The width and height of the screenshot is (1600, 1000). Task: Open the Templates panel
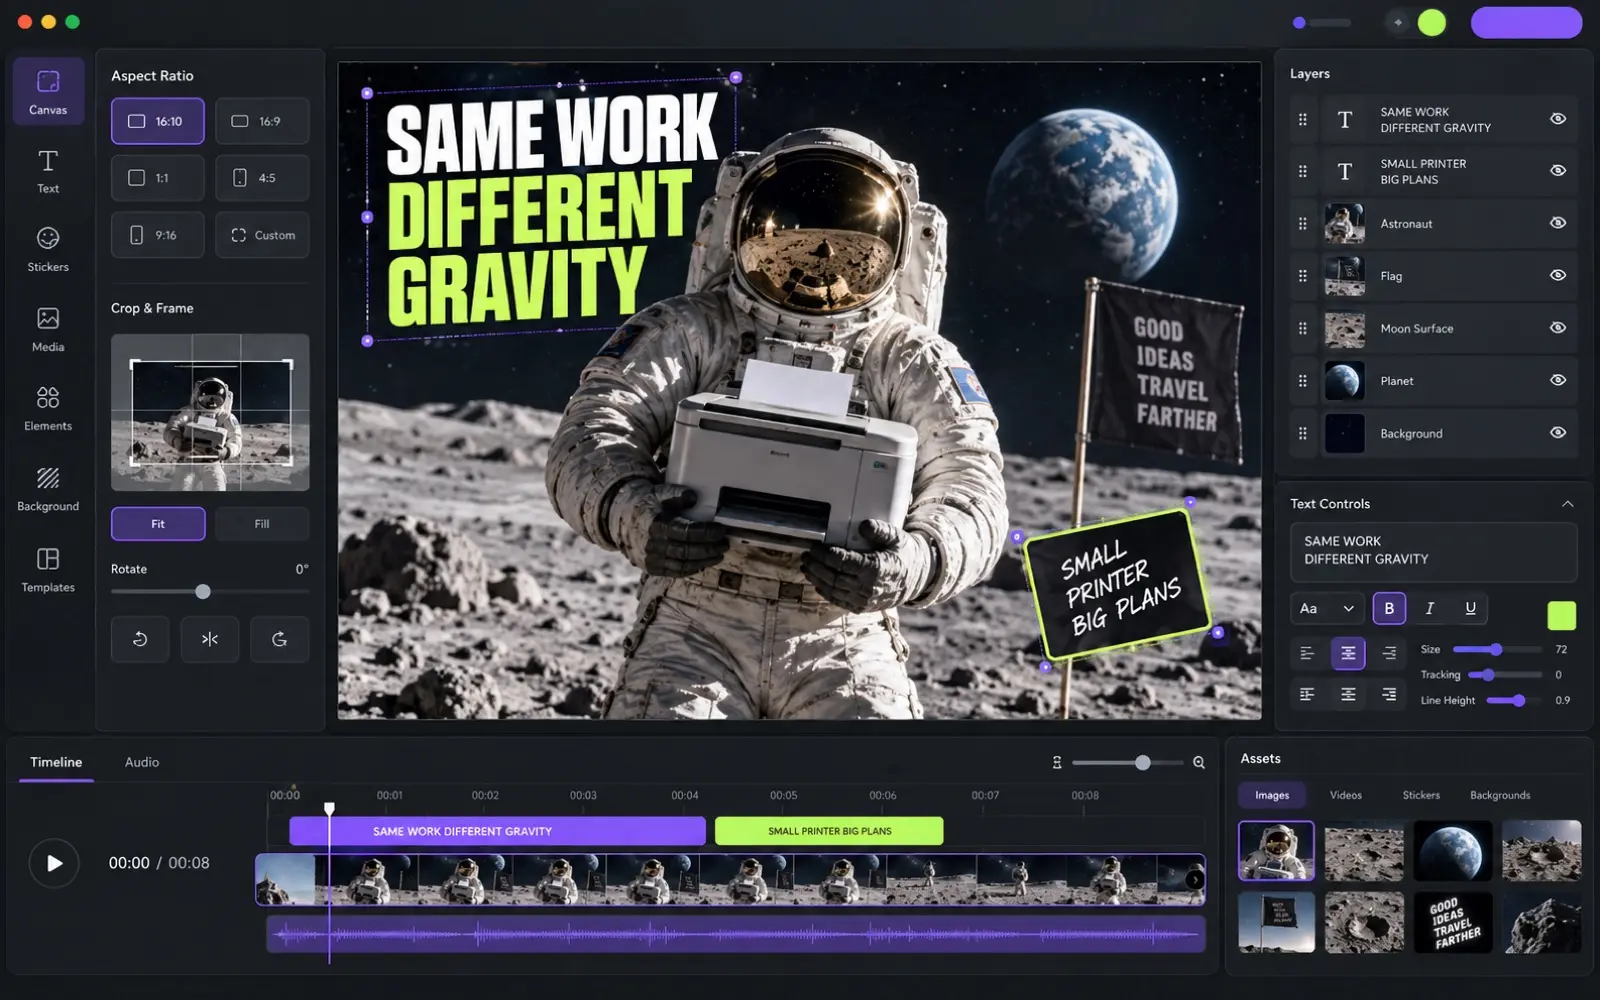pos(48,570)
